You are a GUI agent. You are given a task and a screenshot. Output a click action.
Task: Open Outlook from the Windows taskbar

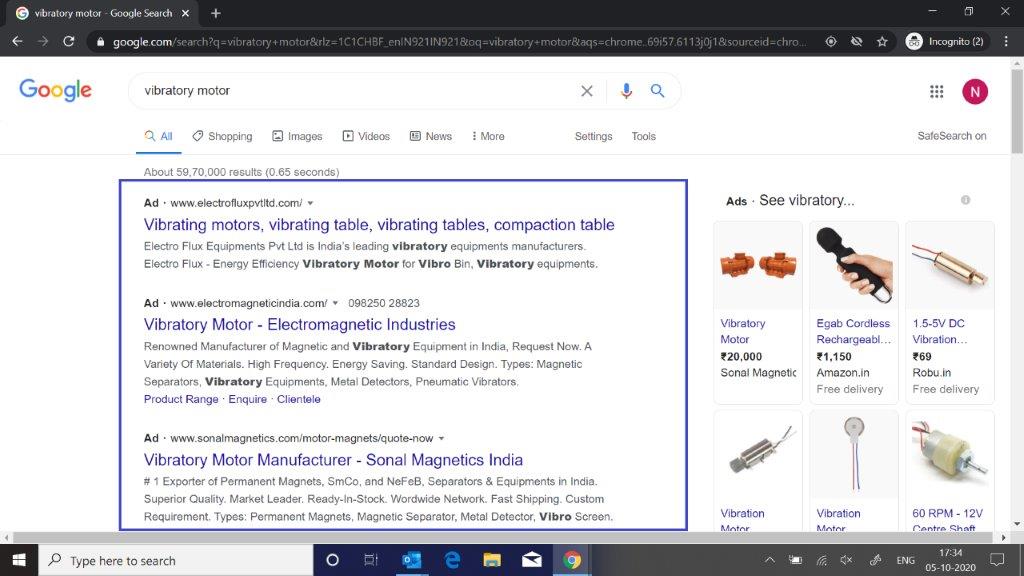coord(411,560)
